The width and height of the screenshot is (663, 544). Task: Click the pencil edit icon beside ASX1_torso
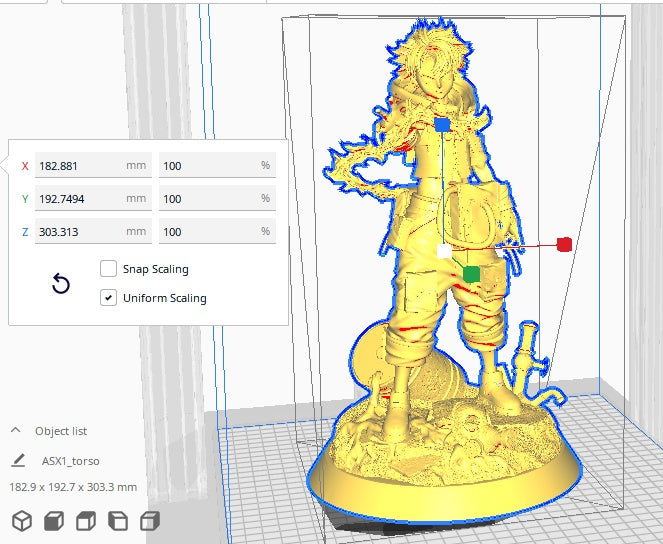18,461
